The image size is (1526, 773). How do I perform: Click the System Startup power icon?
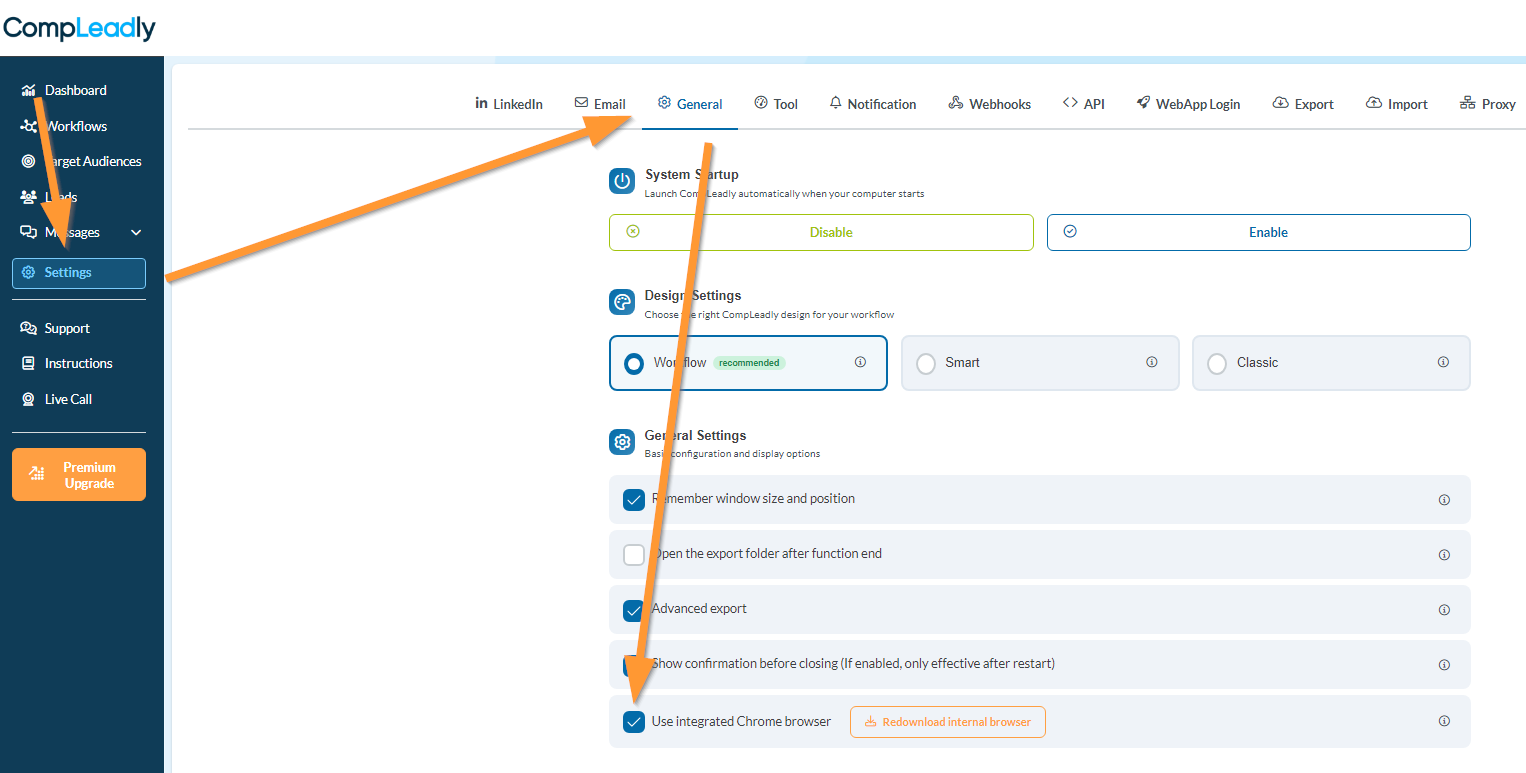[x=622, y=181]
